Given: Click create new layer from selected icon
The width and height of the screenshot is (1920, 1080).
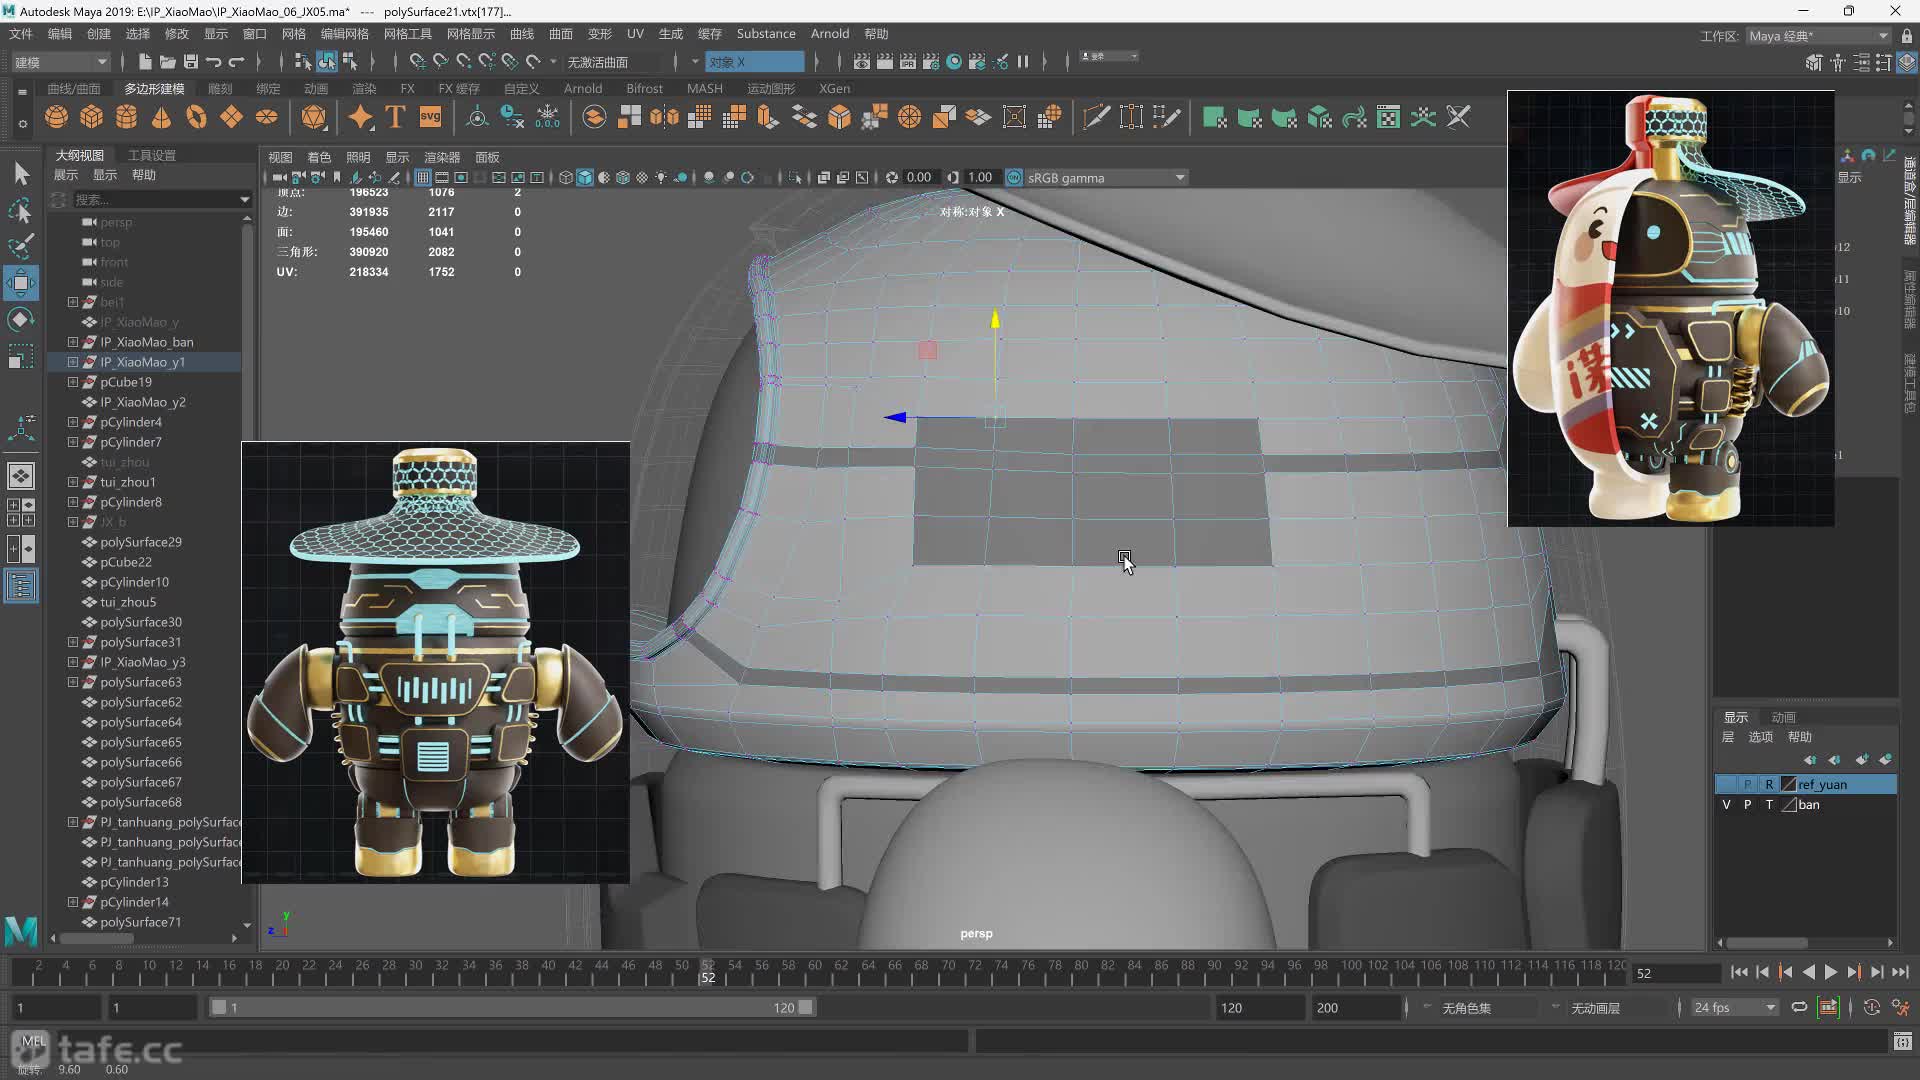Looking at the screenshot, I should [x=1886, y=760].
